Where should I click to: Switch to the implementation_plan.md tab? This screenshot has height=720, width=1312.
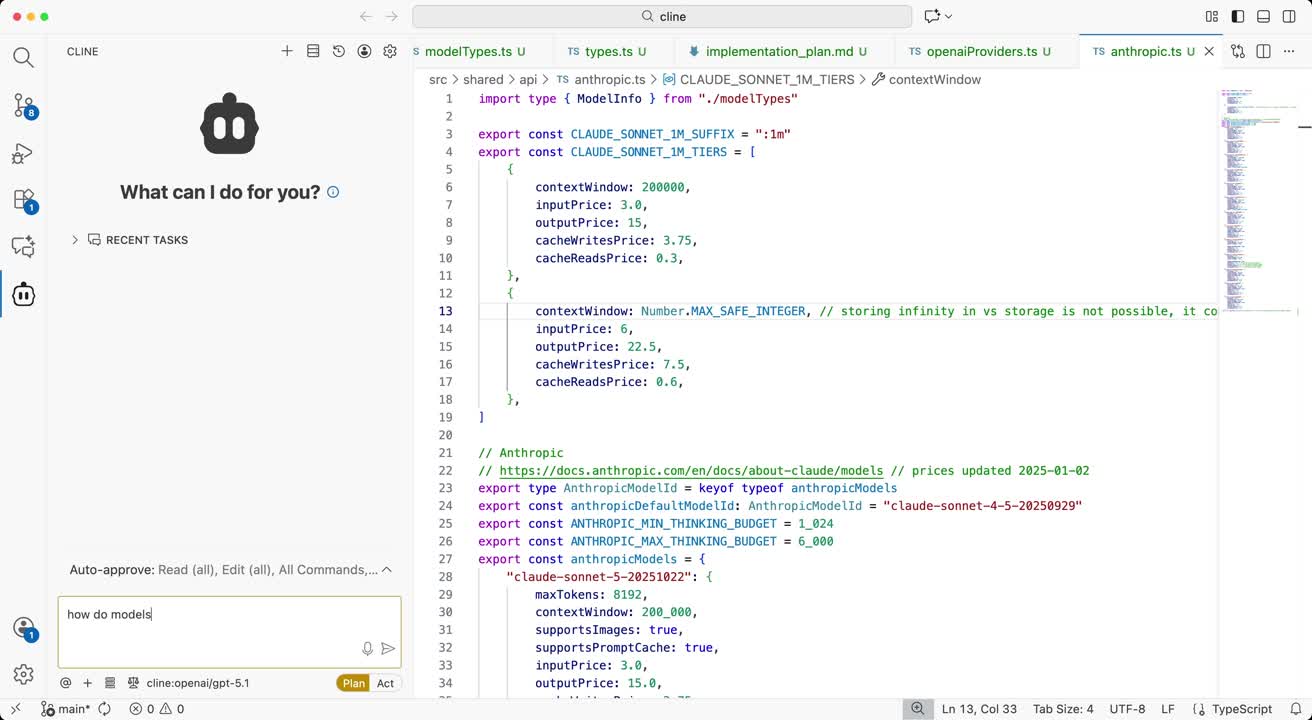779,51
